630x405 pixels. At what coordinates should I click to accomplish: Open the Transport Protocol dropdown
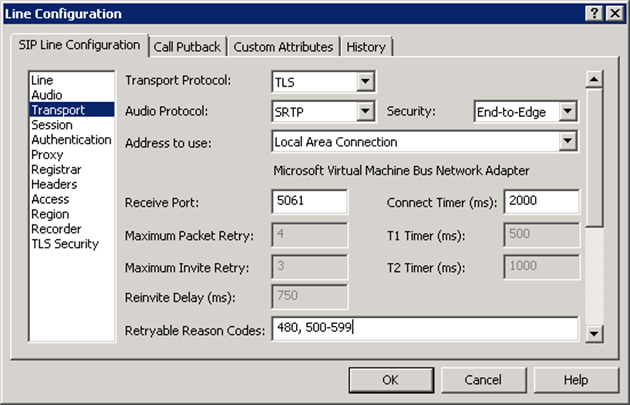point(365,81)
